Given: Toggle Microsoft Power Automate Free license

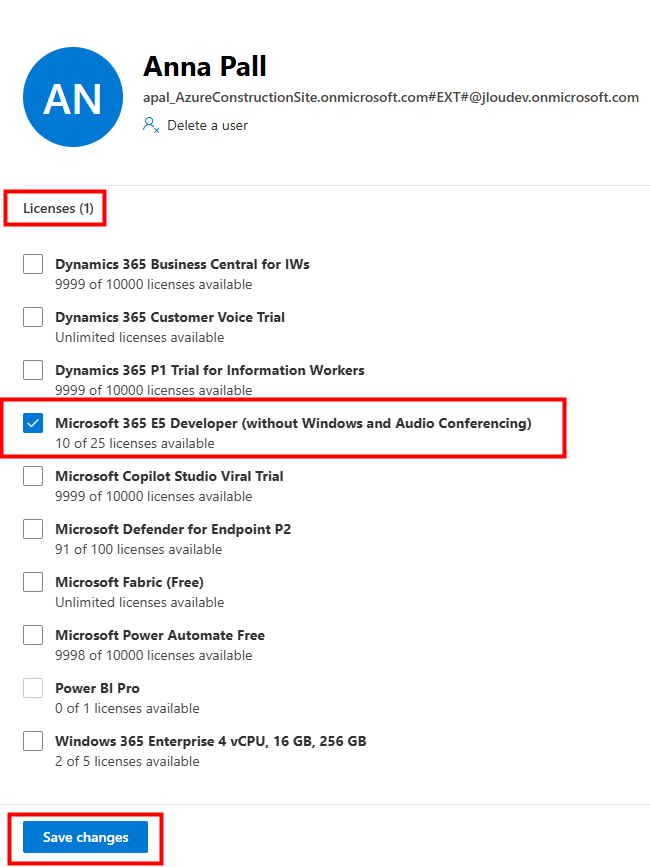Looking at the screenshot, I should tap(34, 635).
